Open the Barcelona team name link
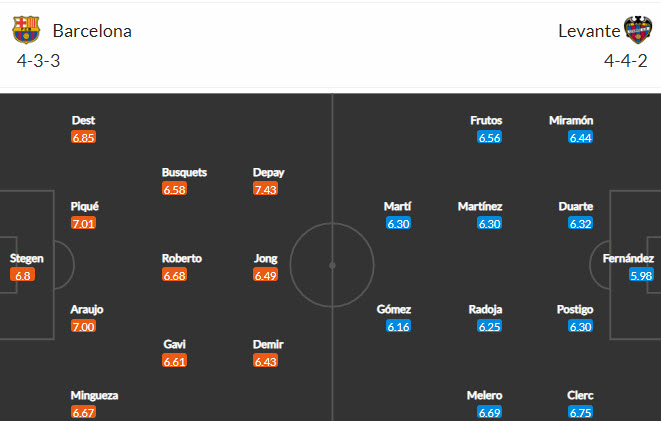 pos(92,31)
